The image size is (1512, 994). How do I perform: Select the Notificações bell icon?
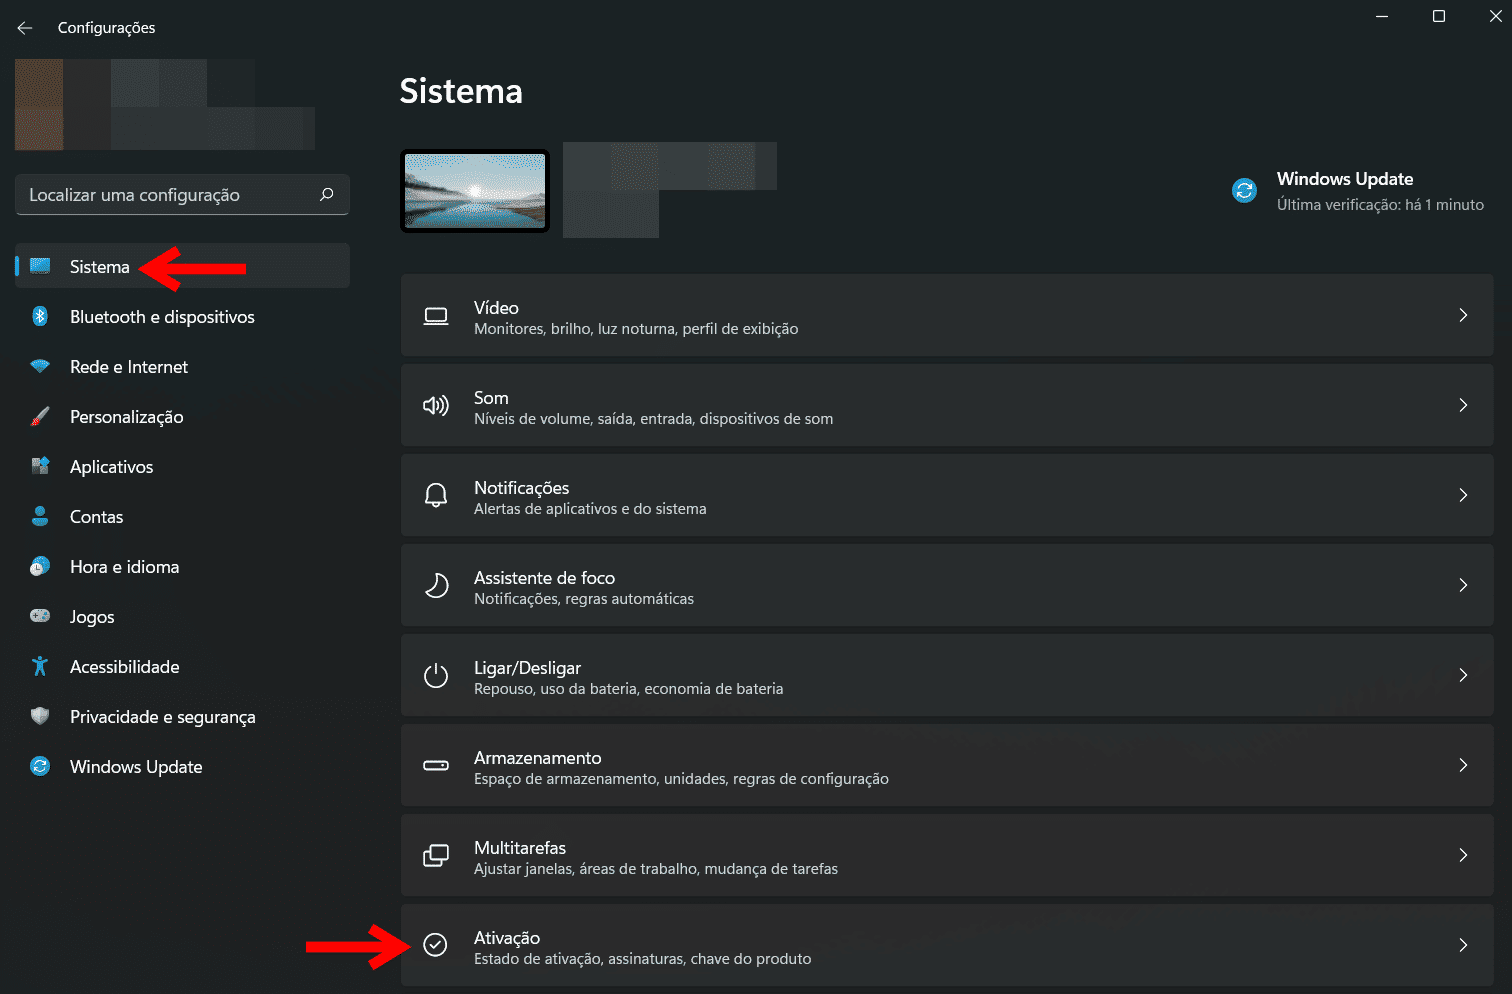436,494
